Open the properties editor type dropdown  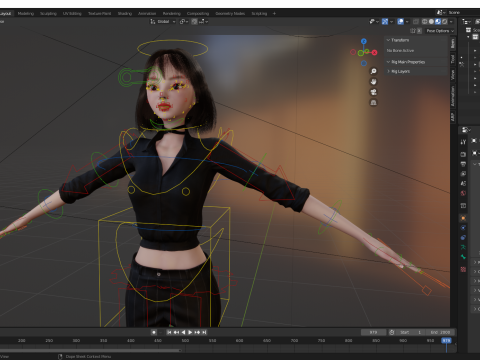tap(466, 130)
